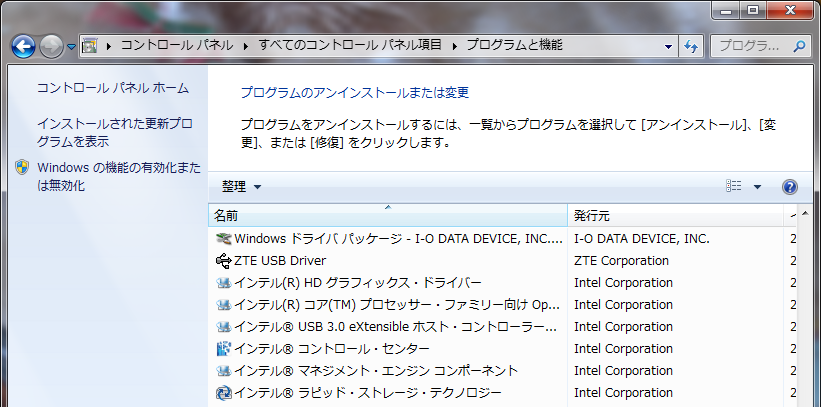Viewport: 821px width, 407px height.
Task: Click icon of インテル® コントロール・センター
Action: pos(223,349)
